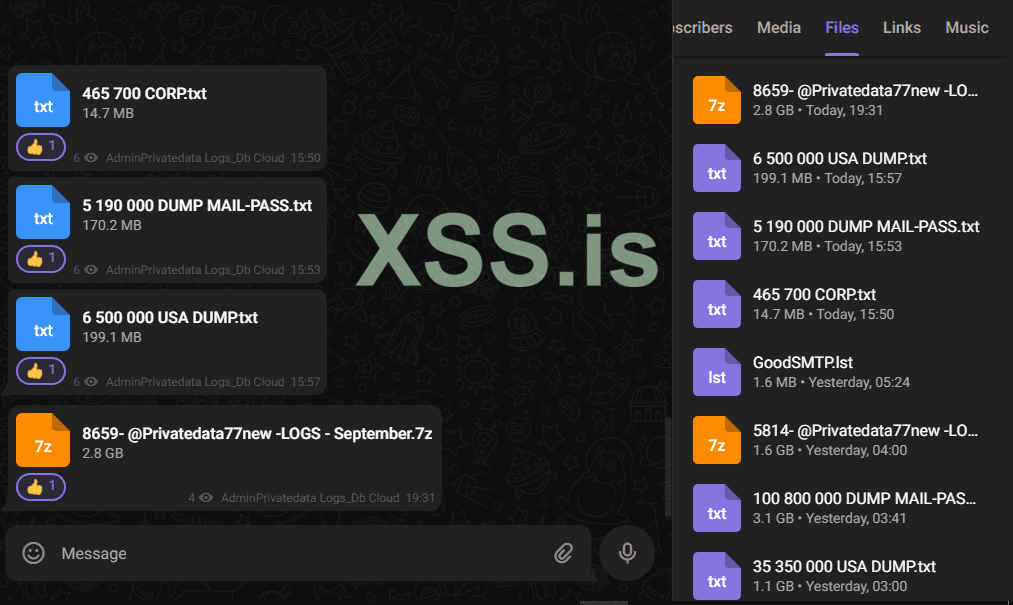Click 5 190 000 DUMP MAIL-PASS.txt name in Files list
The height and width of the screenshot is (605, 1013).
(x=866, y=226)
